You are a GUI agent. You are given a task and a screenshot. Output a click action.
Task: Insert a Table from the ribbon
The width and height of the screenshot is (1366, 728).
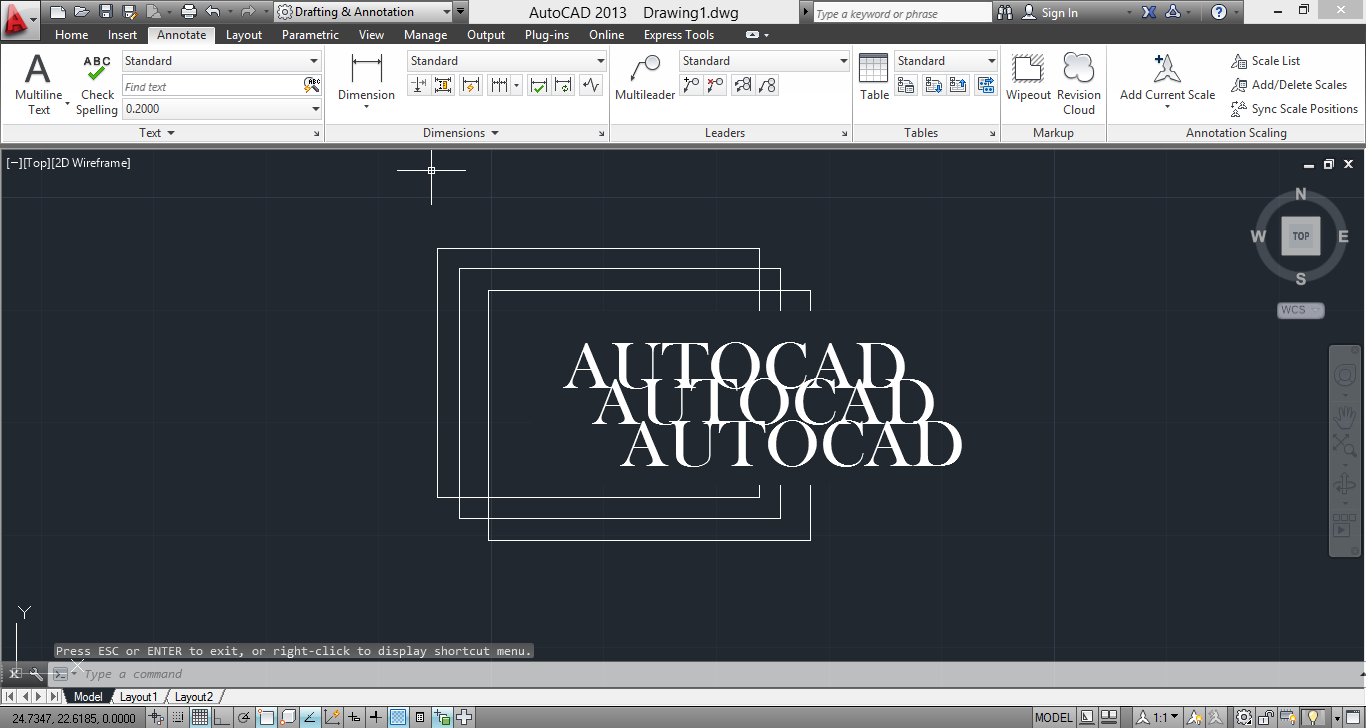[x=874, y=76]
